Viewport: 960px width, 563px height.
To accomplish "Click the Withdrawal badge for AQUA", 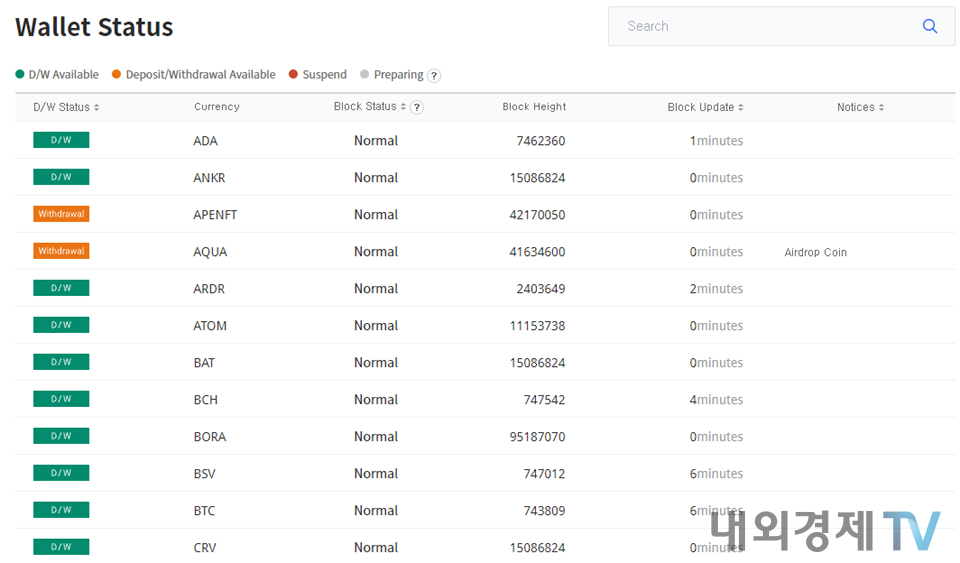I will pyautogui.click(x=61, y=251).
